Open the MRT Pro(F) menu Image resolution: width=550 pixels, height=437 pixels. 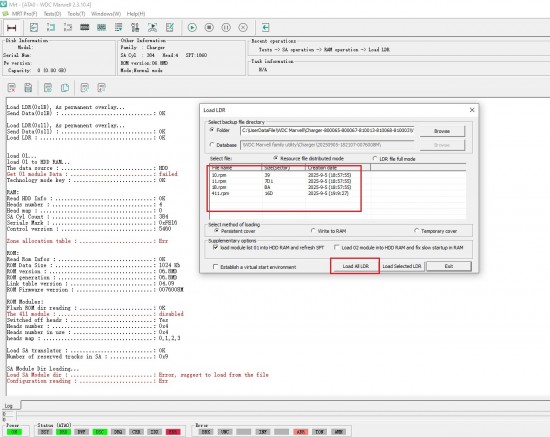pos(24,14)
